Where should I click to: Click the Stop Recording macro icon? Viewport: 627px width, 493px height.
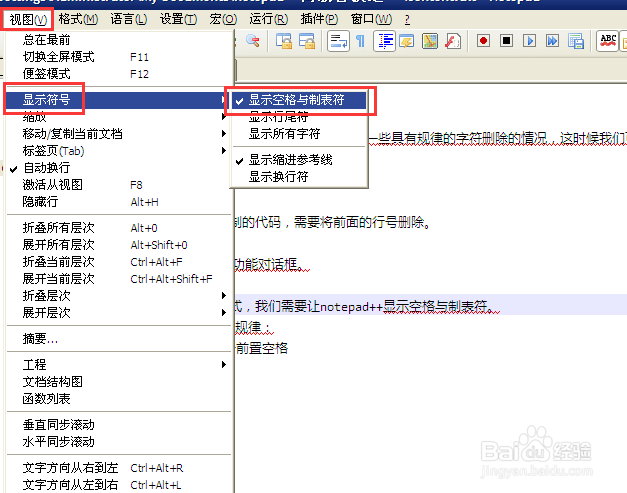[x=506, y=41]
